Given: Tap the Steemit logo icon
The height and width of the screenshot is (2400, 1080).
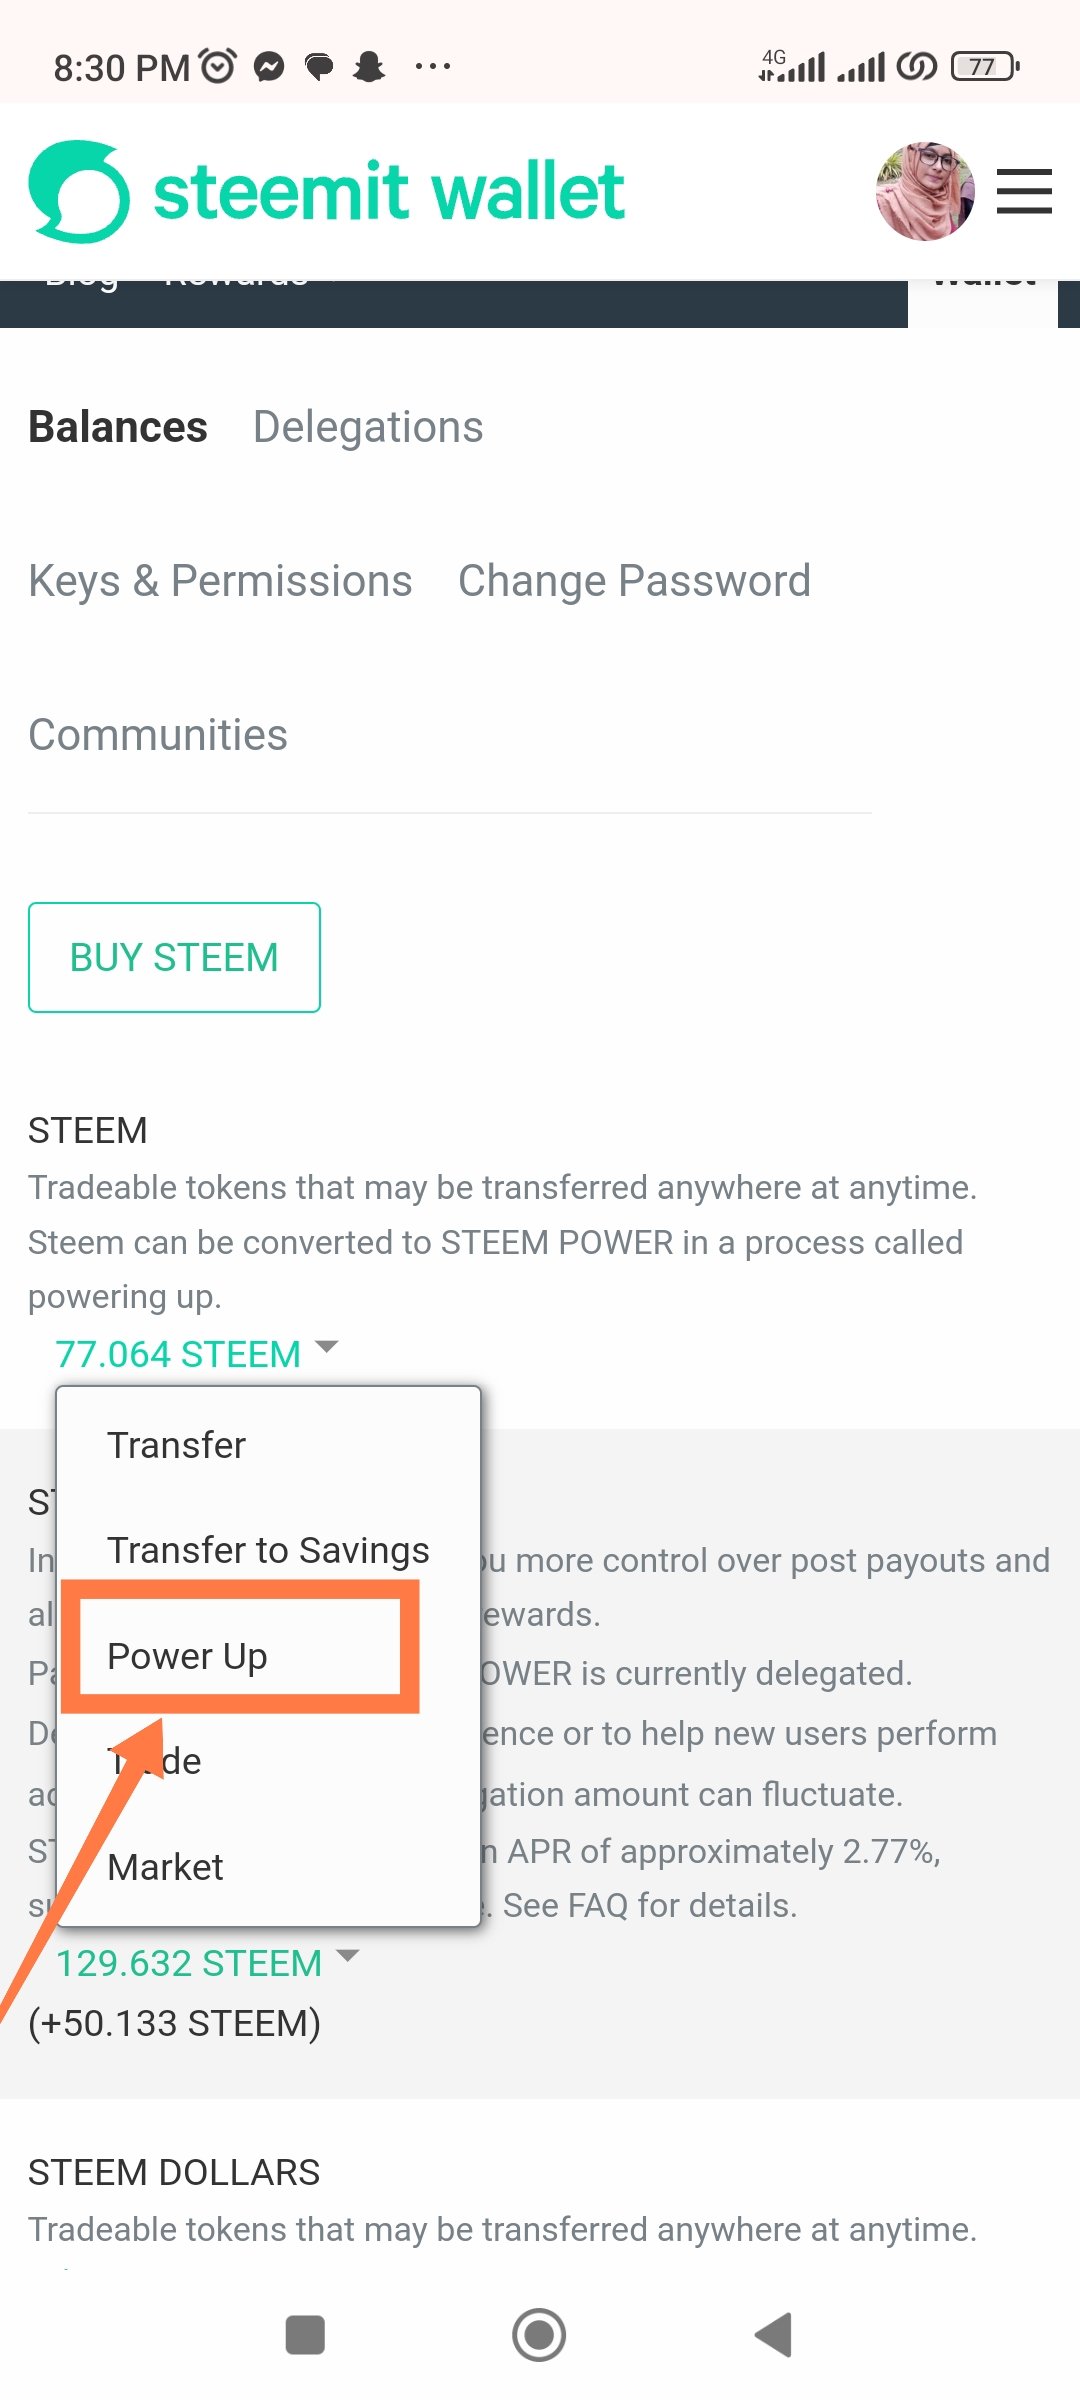Looking at the screenshot, I should (79, 191).
